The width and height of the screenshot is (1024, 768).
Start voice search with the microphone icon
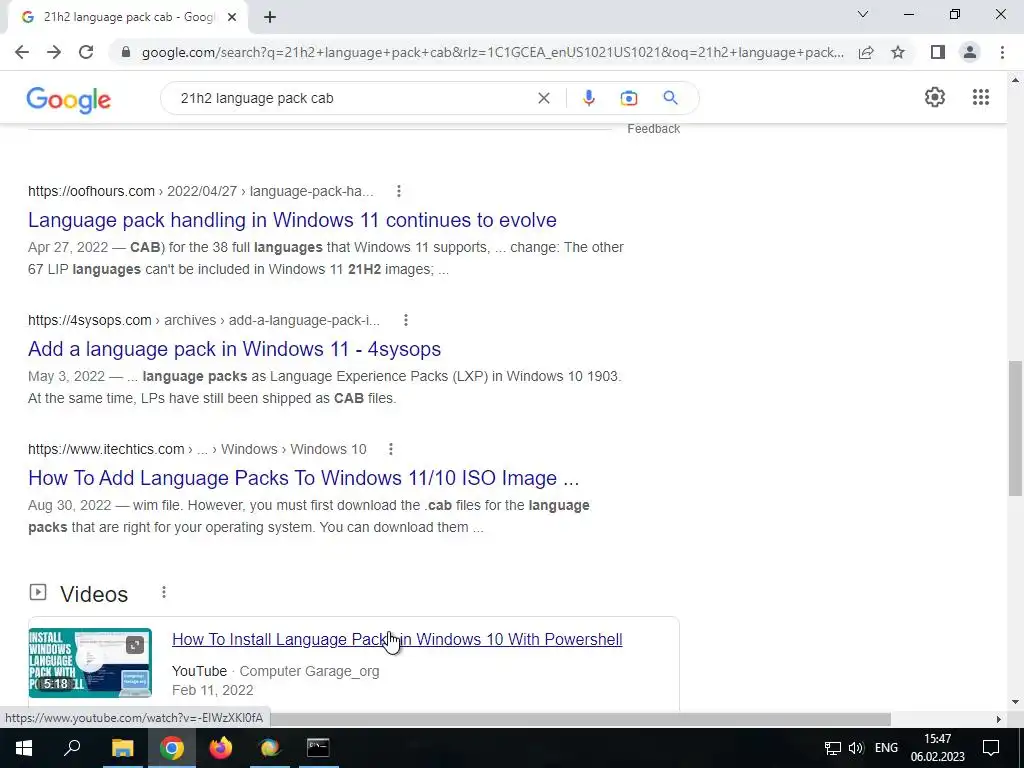pyautogui.click(x=588, y=98)
